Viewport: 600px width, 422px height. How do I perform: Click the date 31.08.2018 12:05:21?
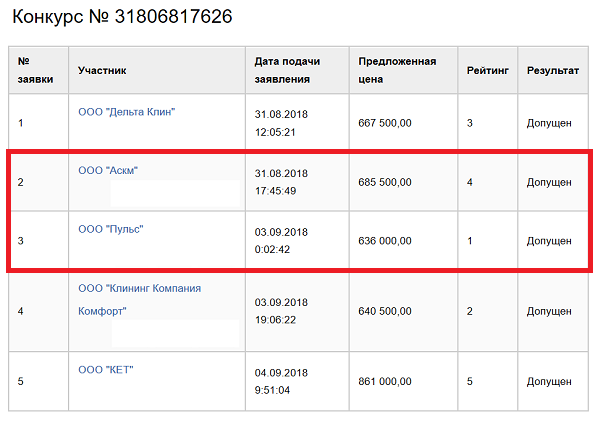coord(283,122)
